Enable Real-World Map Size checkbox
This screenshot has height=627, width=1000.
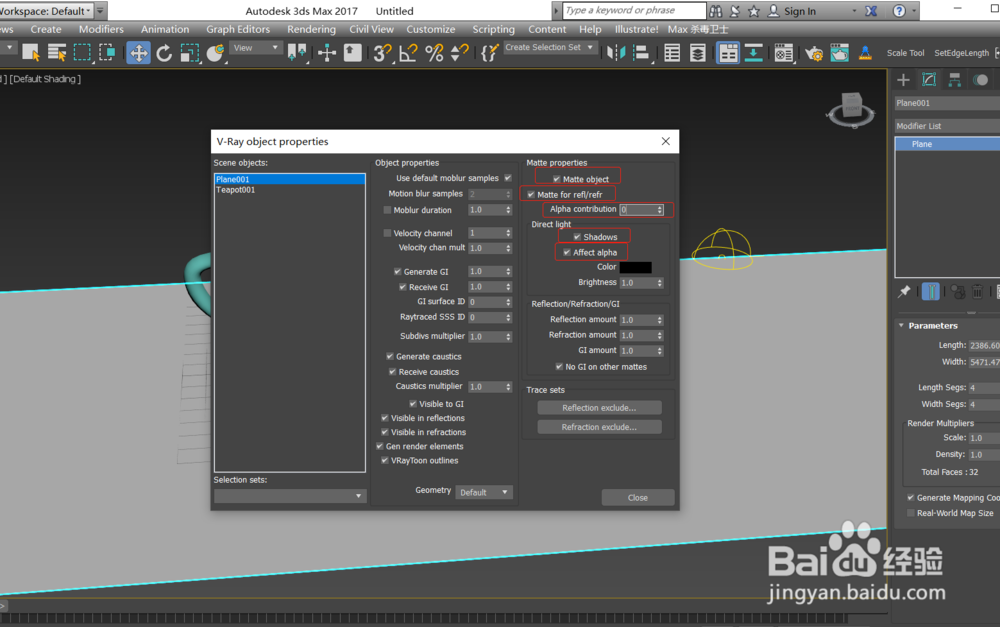point(911,513)
